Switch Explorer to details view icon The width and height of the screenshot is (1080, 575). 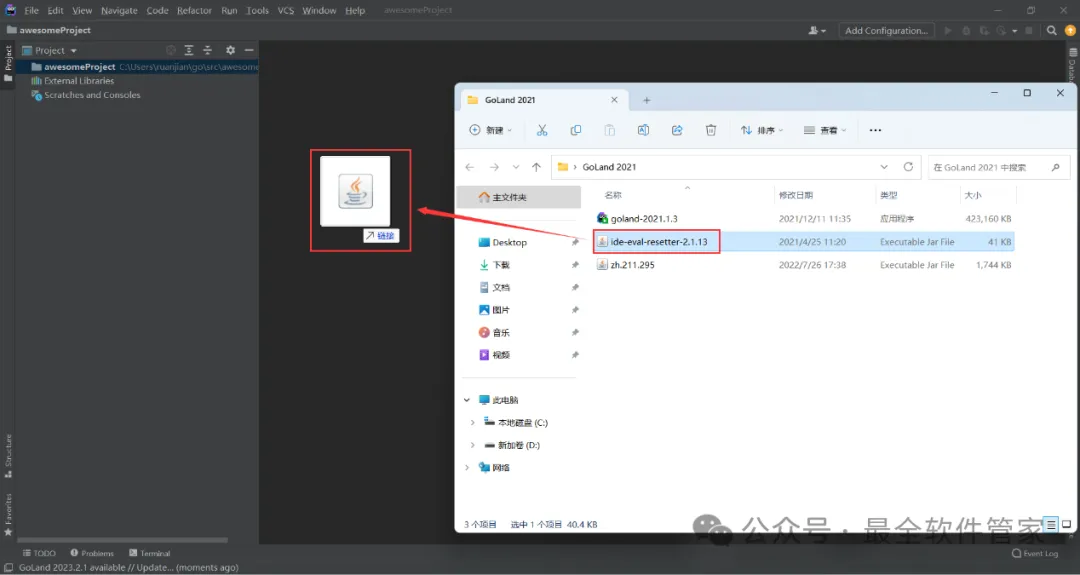pos(1051,524)
